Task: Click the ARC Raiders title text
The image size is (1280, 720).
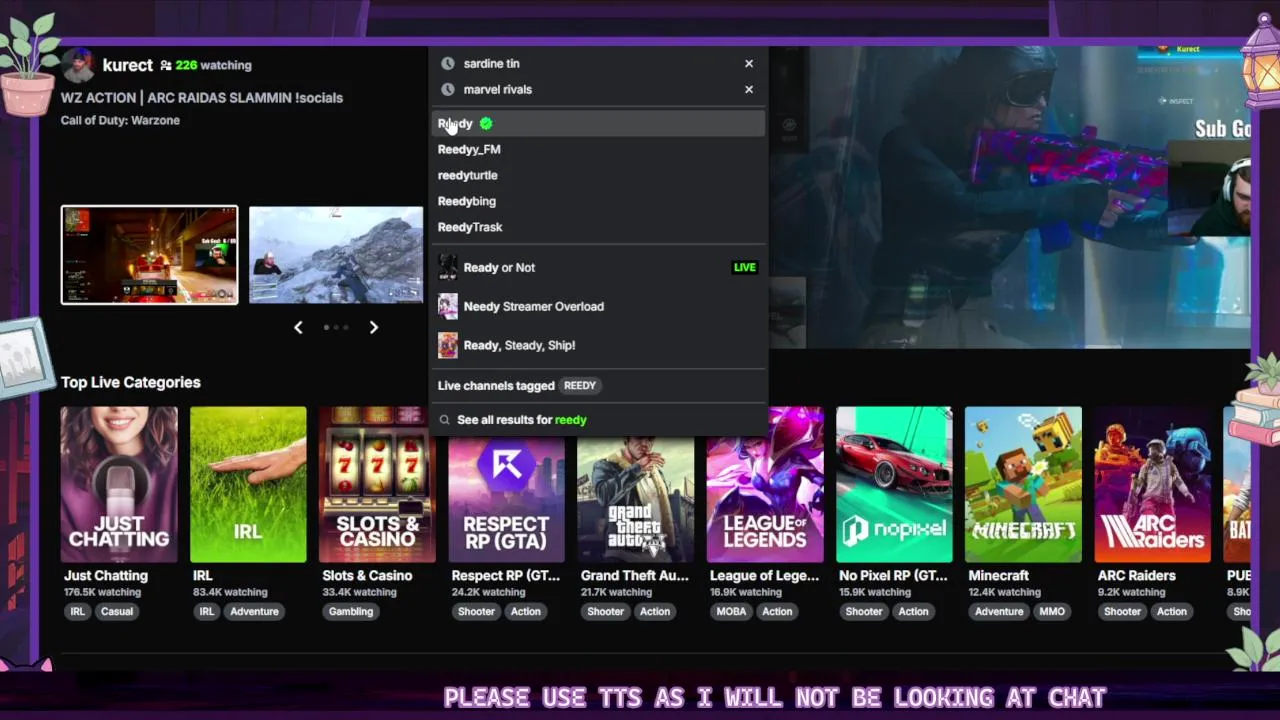Action: coord(1137,575)
